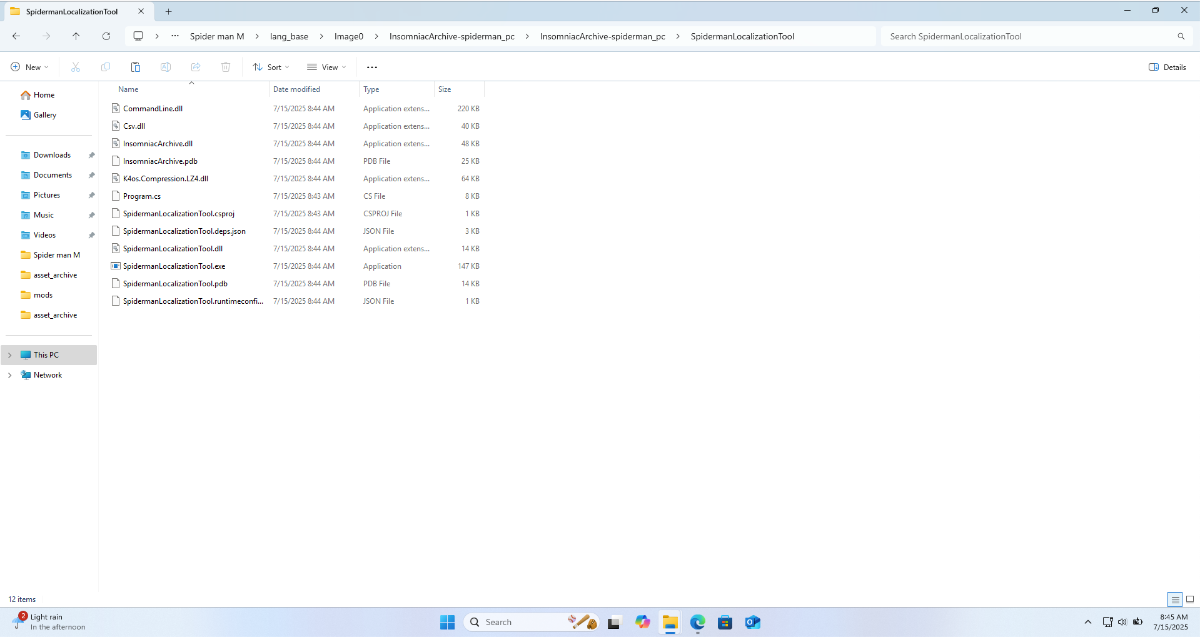Open the Windows Start menu
The image size is (1200, 637).
coord(447,622)
